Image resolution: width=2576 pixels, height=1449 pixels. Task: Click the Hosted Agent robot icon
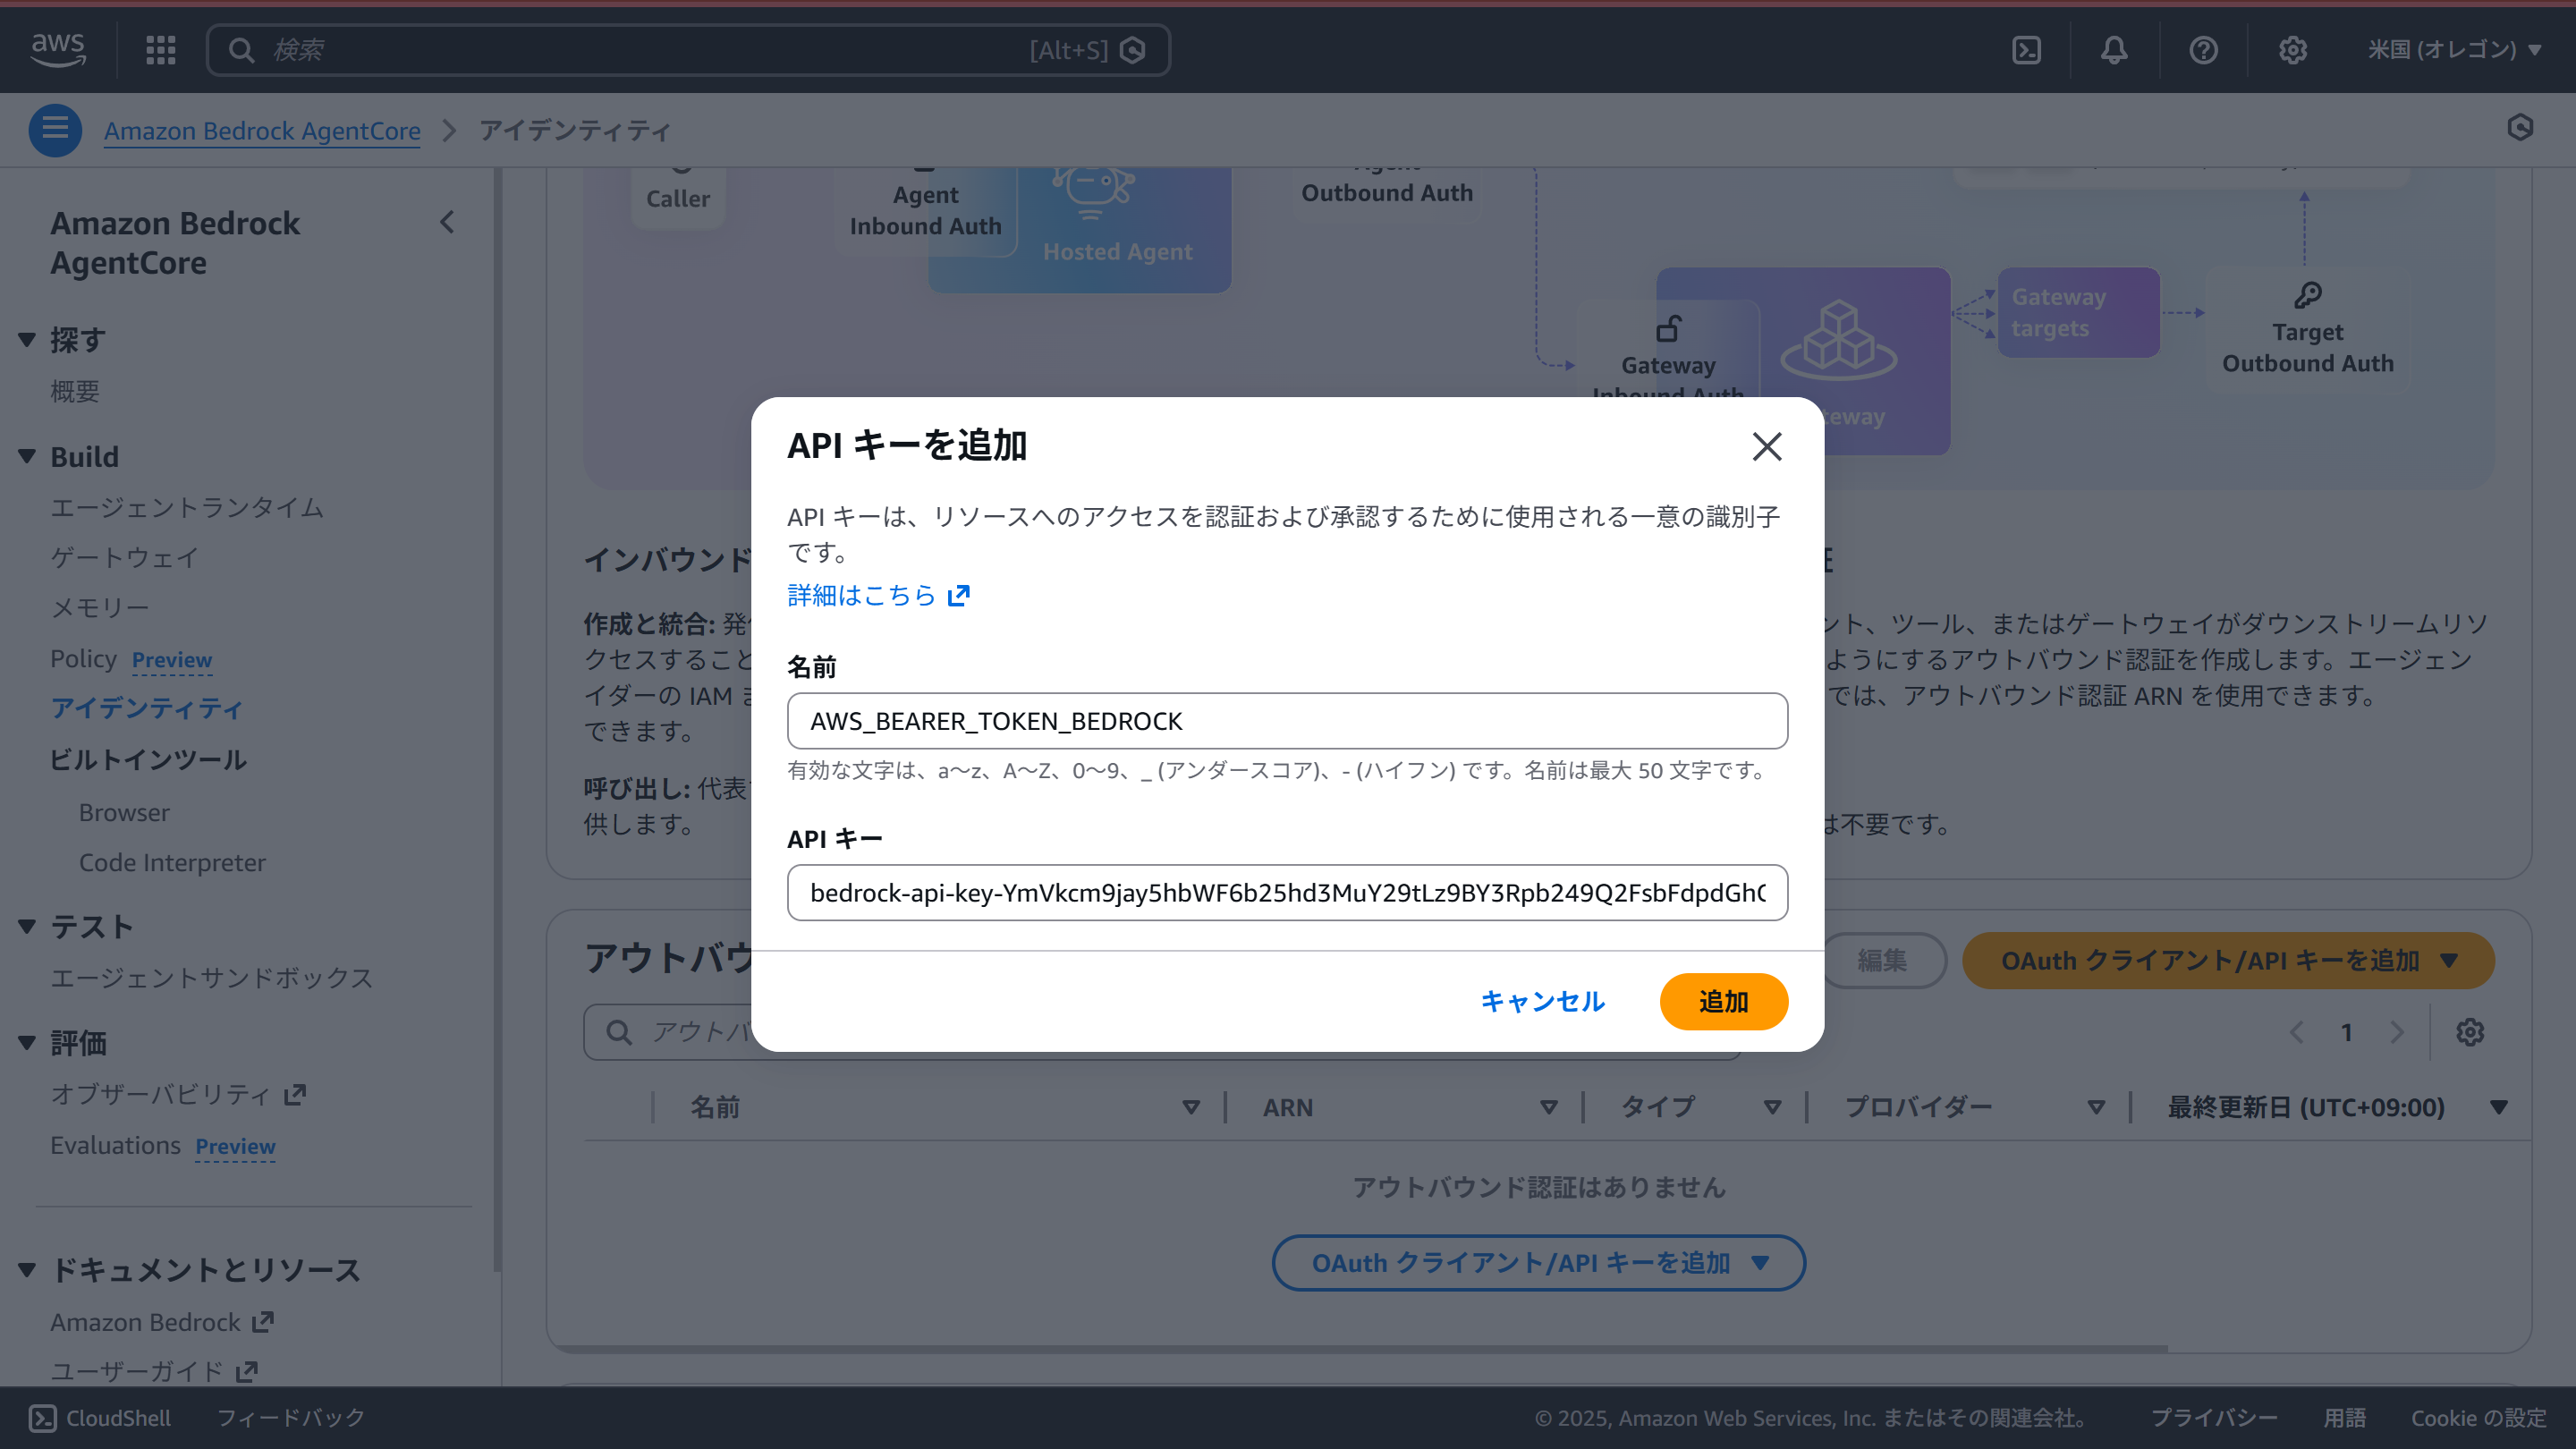click(x=1092, y=193)
